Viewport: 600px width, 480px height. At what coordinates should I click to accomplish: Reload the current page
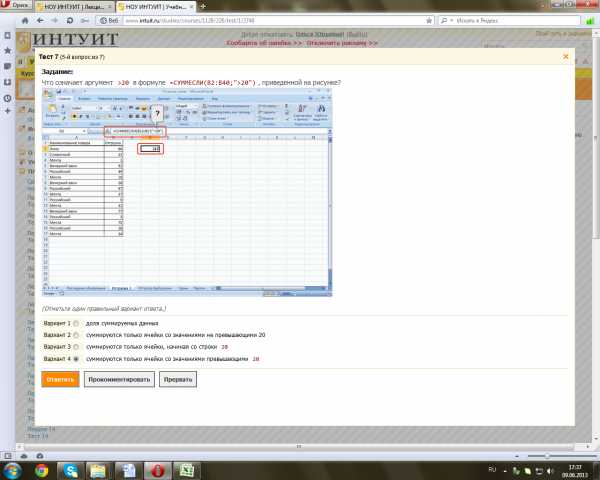point(70,20)
